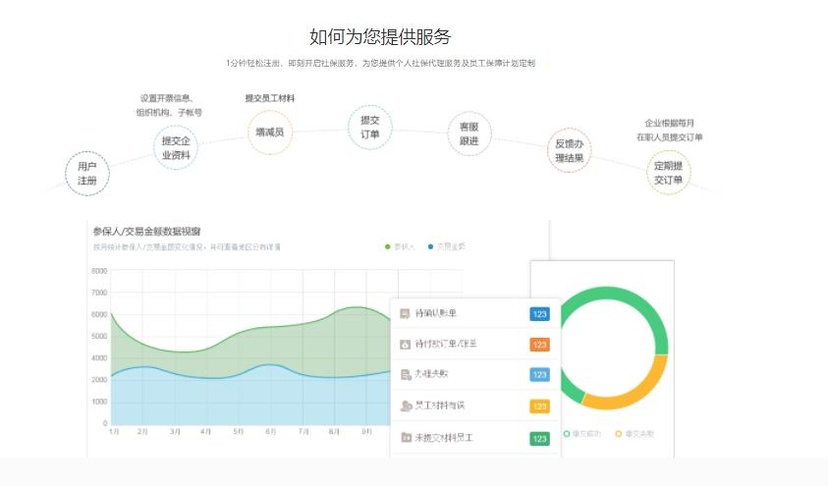Select the 增减员 step circle
828x486 pixels.
270,132
